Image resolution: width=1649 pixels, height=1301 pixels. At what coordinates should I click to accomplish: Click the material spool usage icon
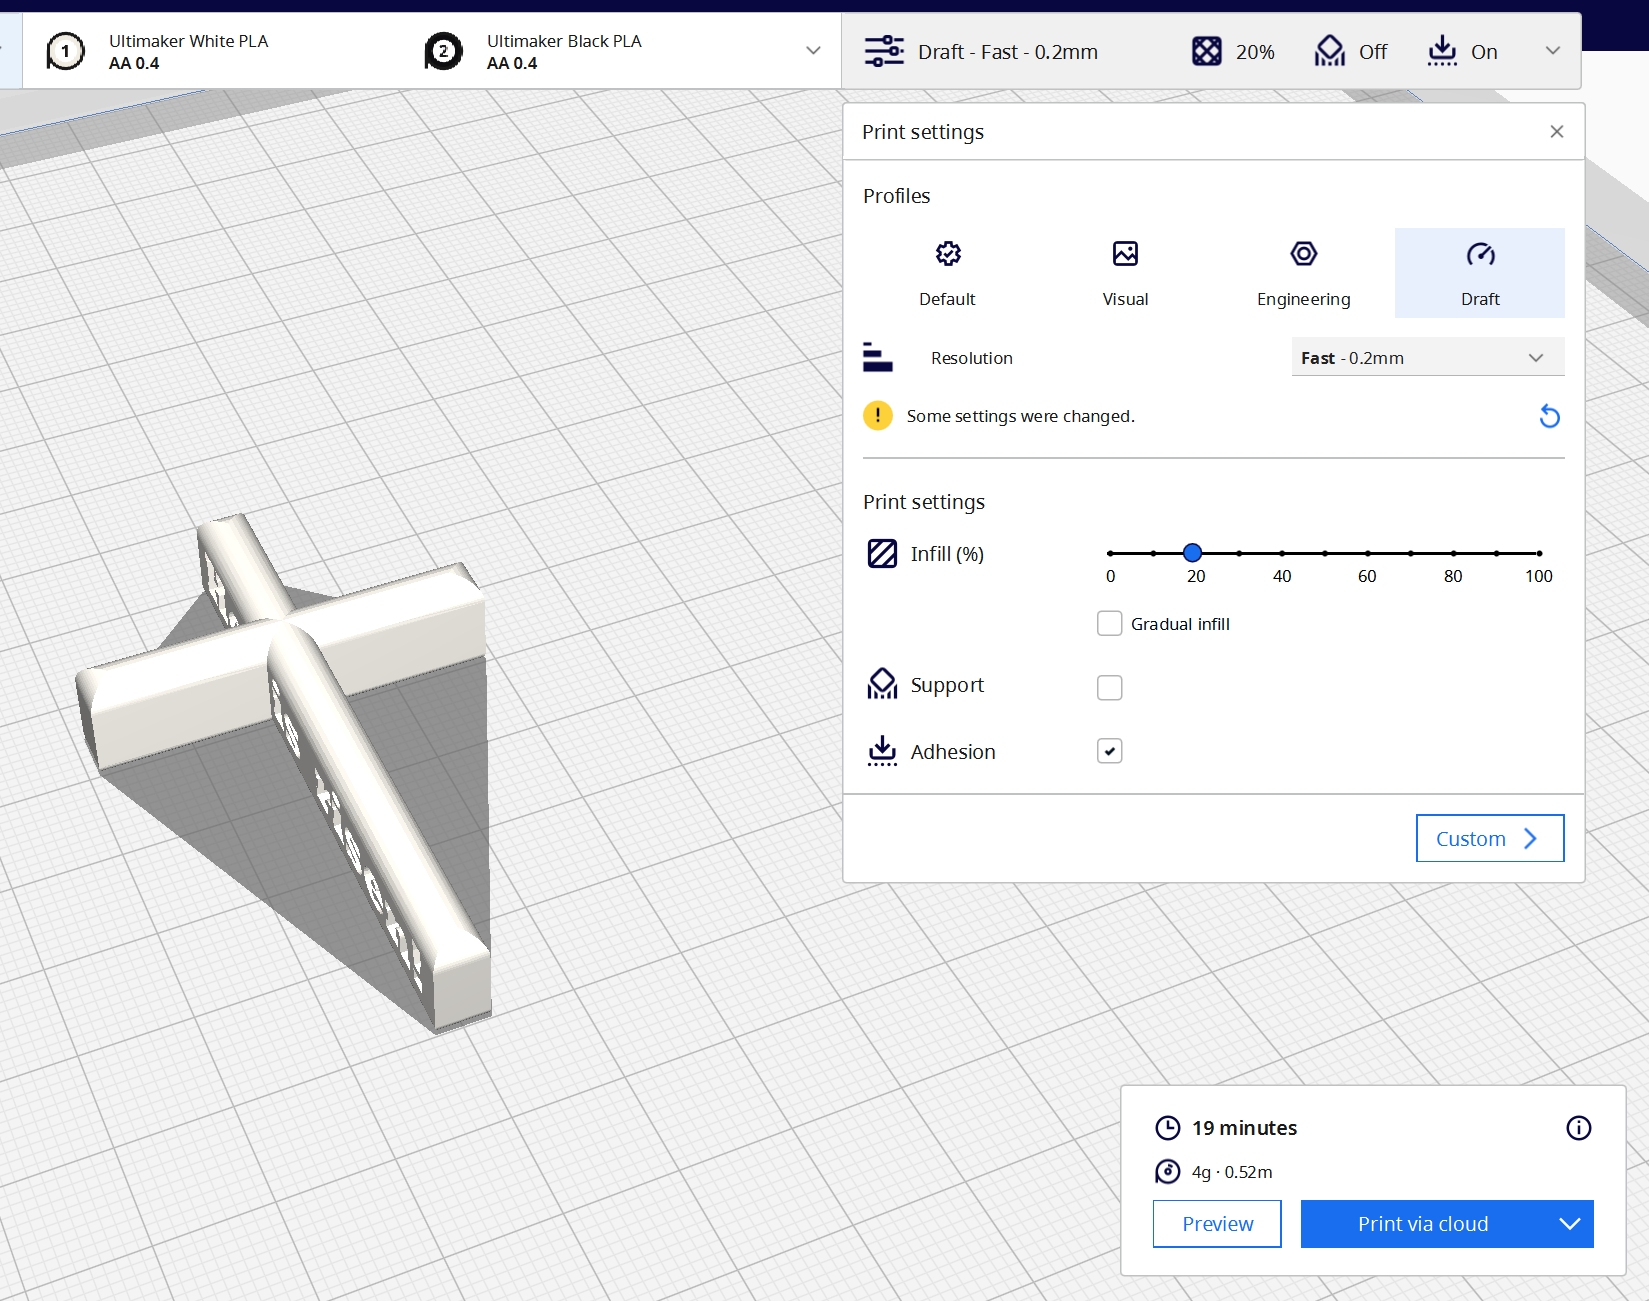click(x=1167, y=1171)
